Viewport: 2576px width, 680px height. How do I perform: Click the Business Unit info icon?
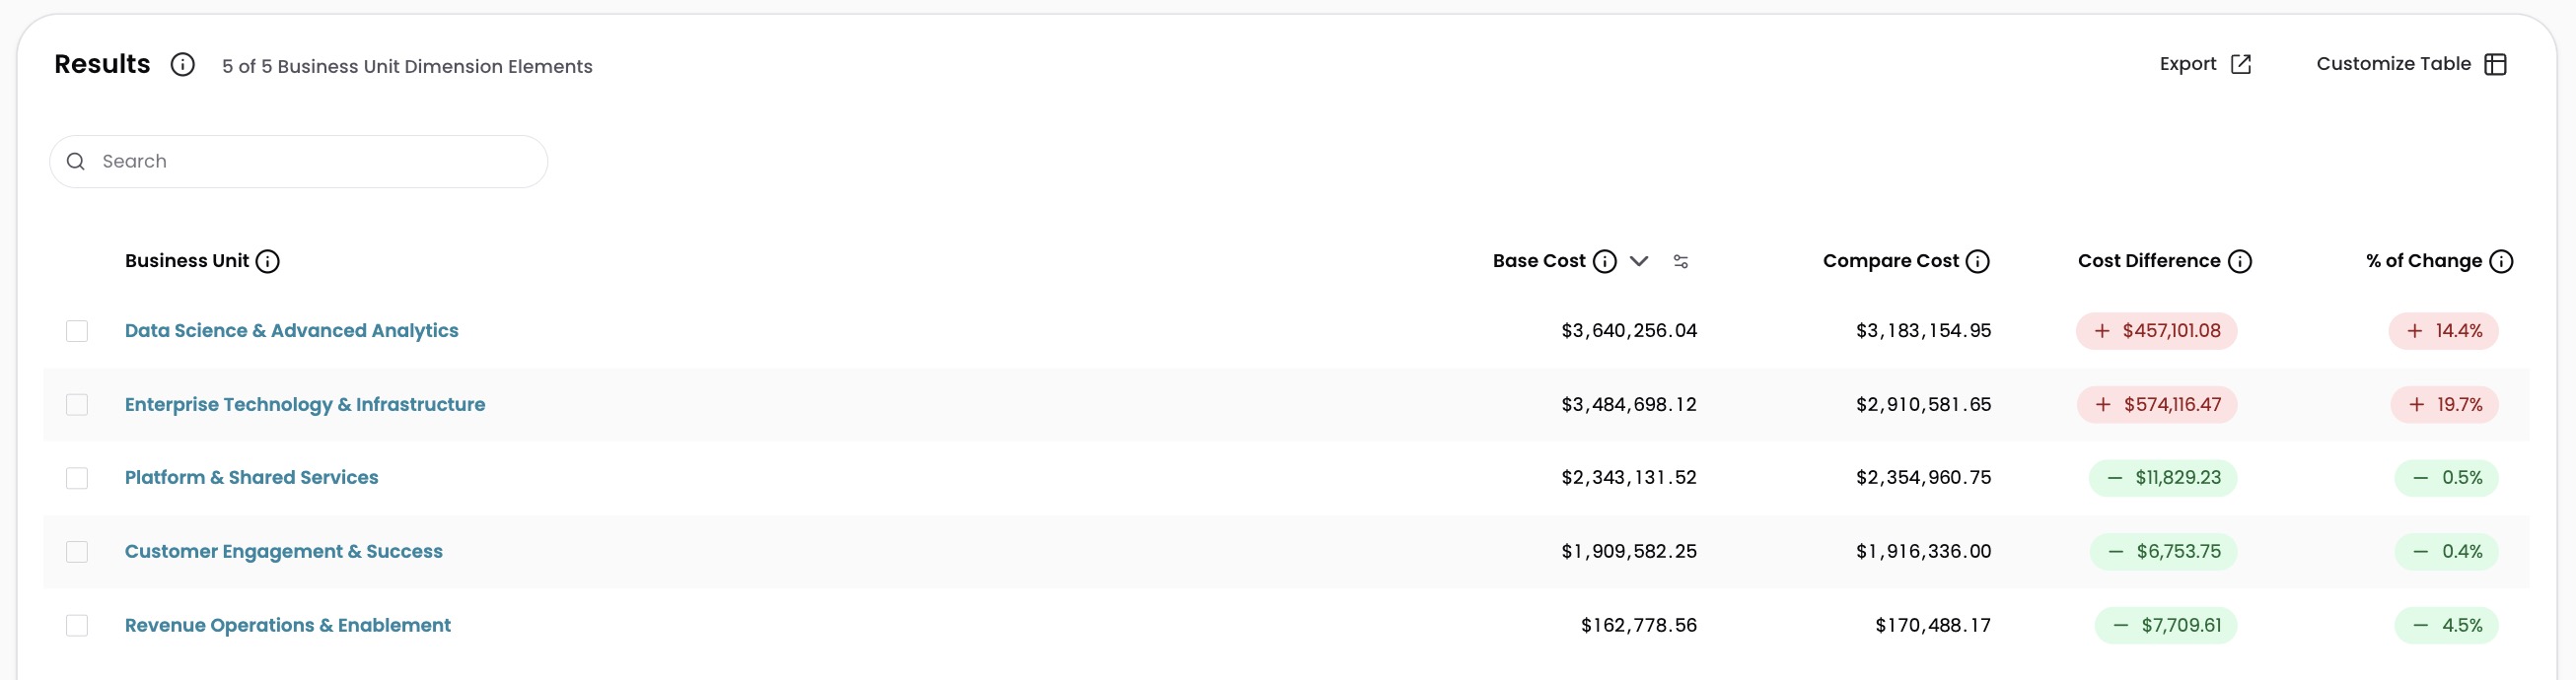tap(267, 261)
